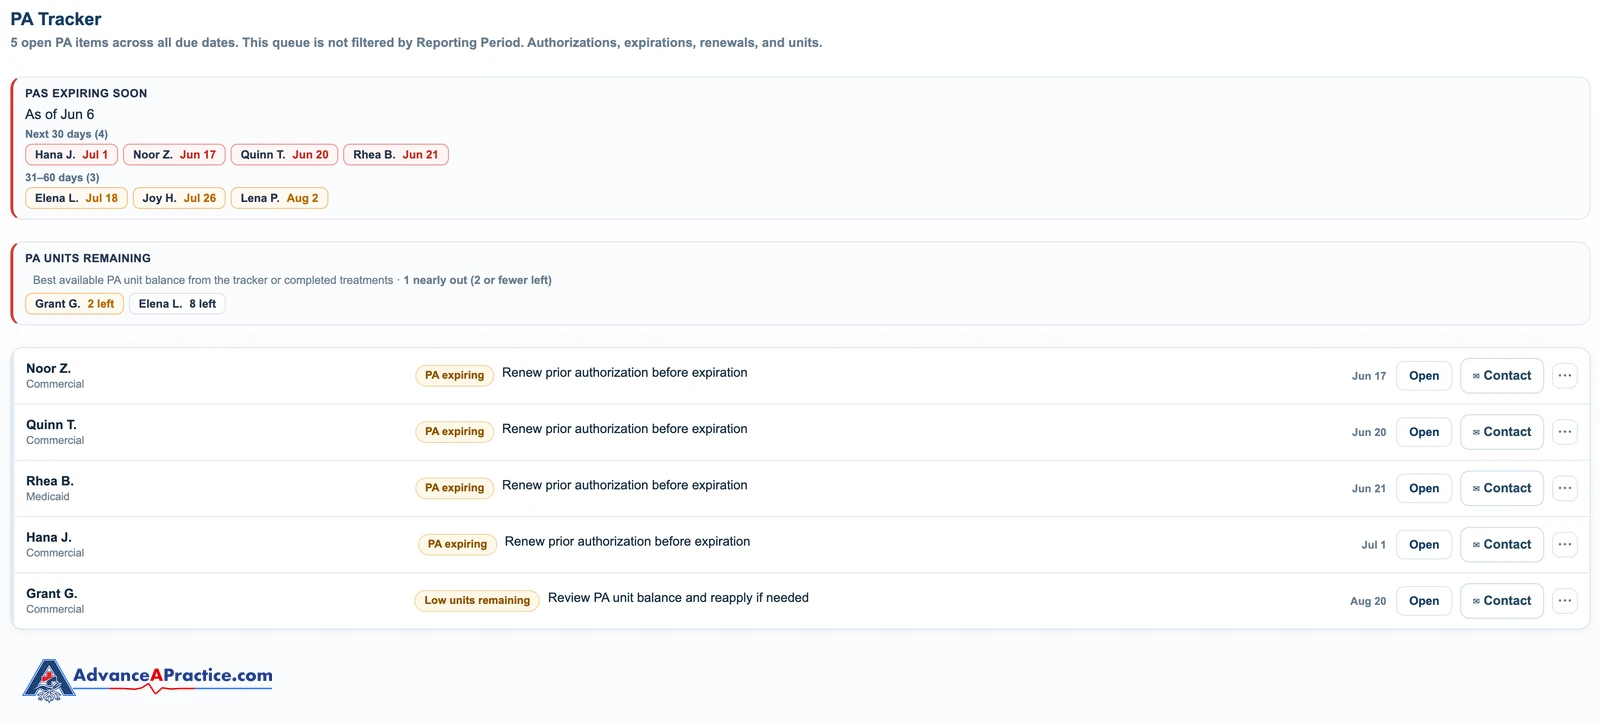Select the Joy H. Jul 26 chip

pyautogui.click(x=179, y=198)
